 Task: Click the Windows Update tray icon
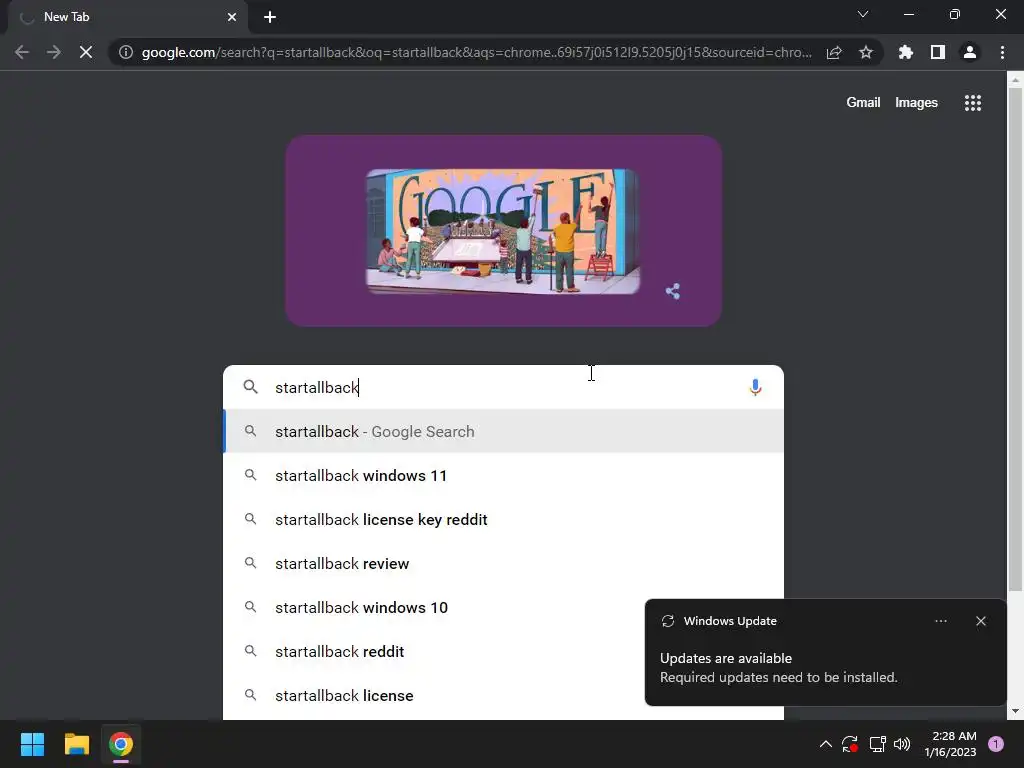(x=850, y=744)
